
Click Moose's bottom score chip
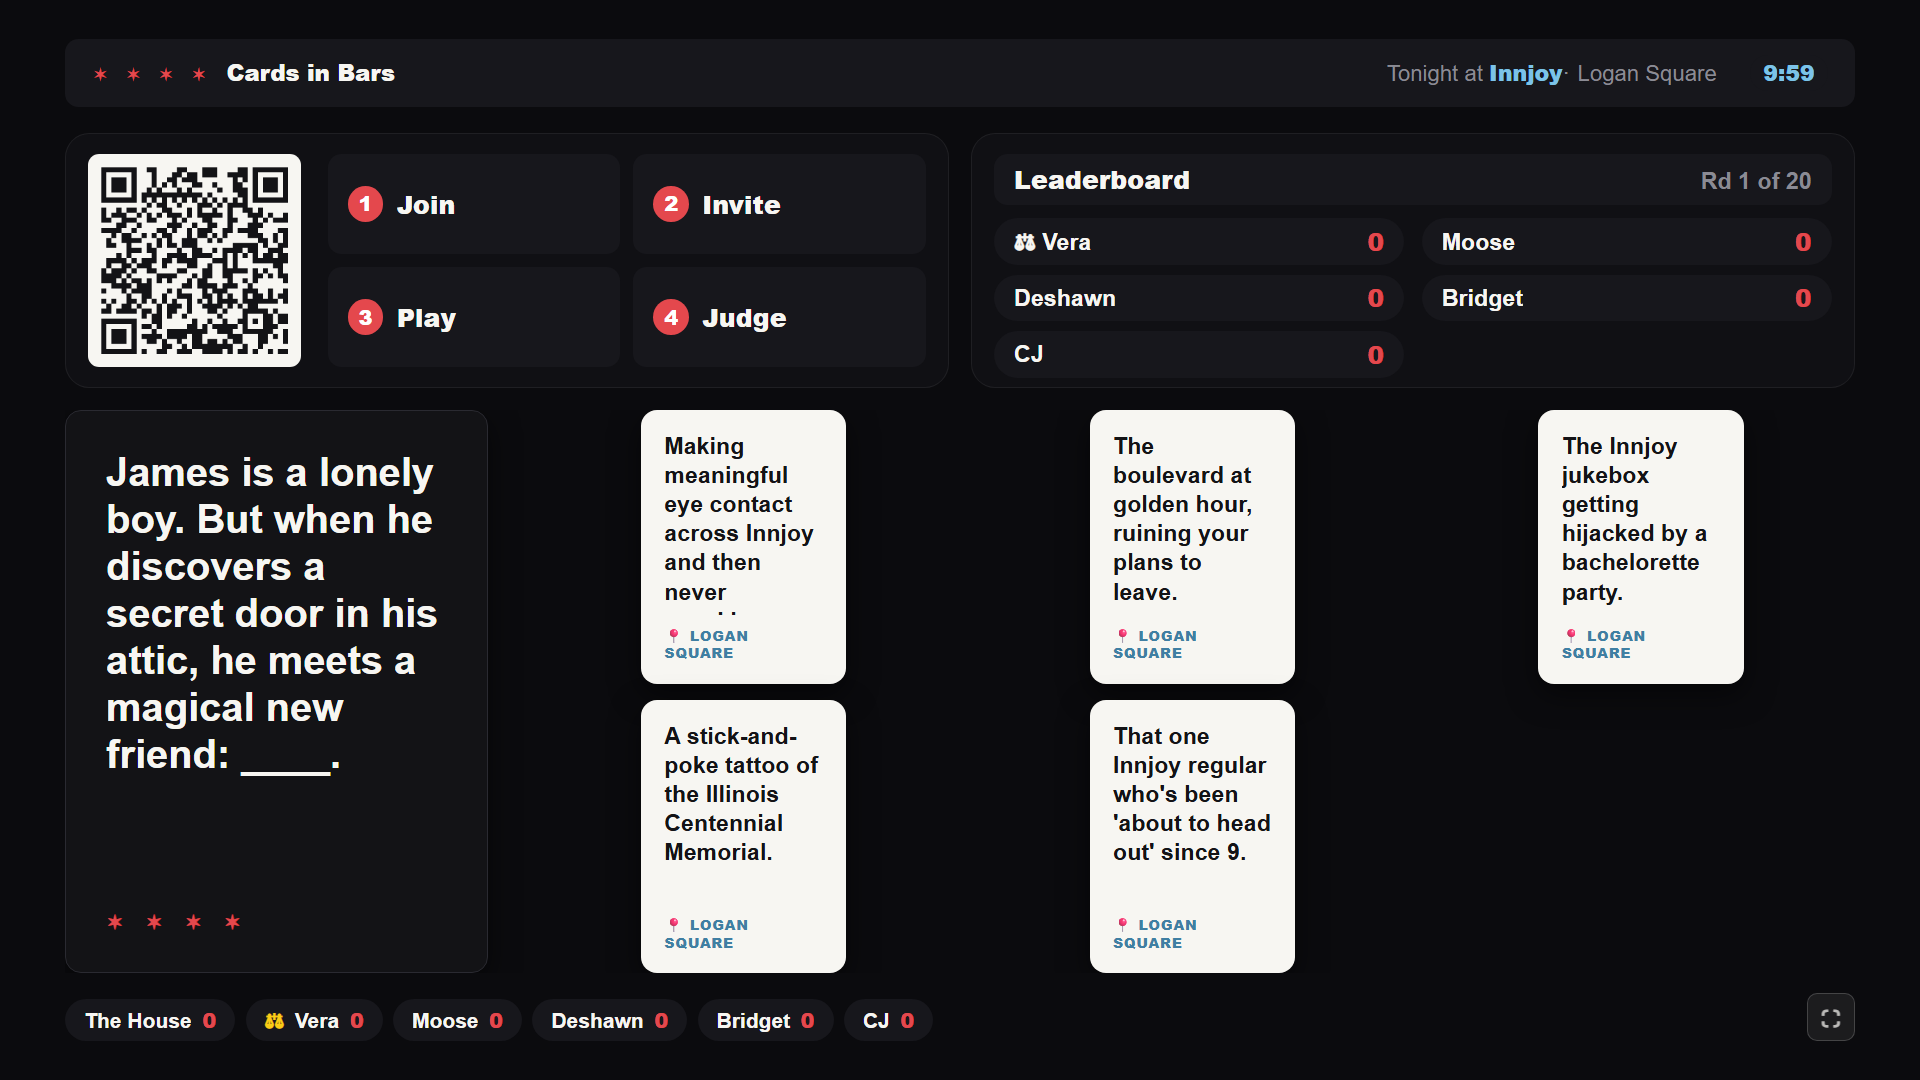457,1021
